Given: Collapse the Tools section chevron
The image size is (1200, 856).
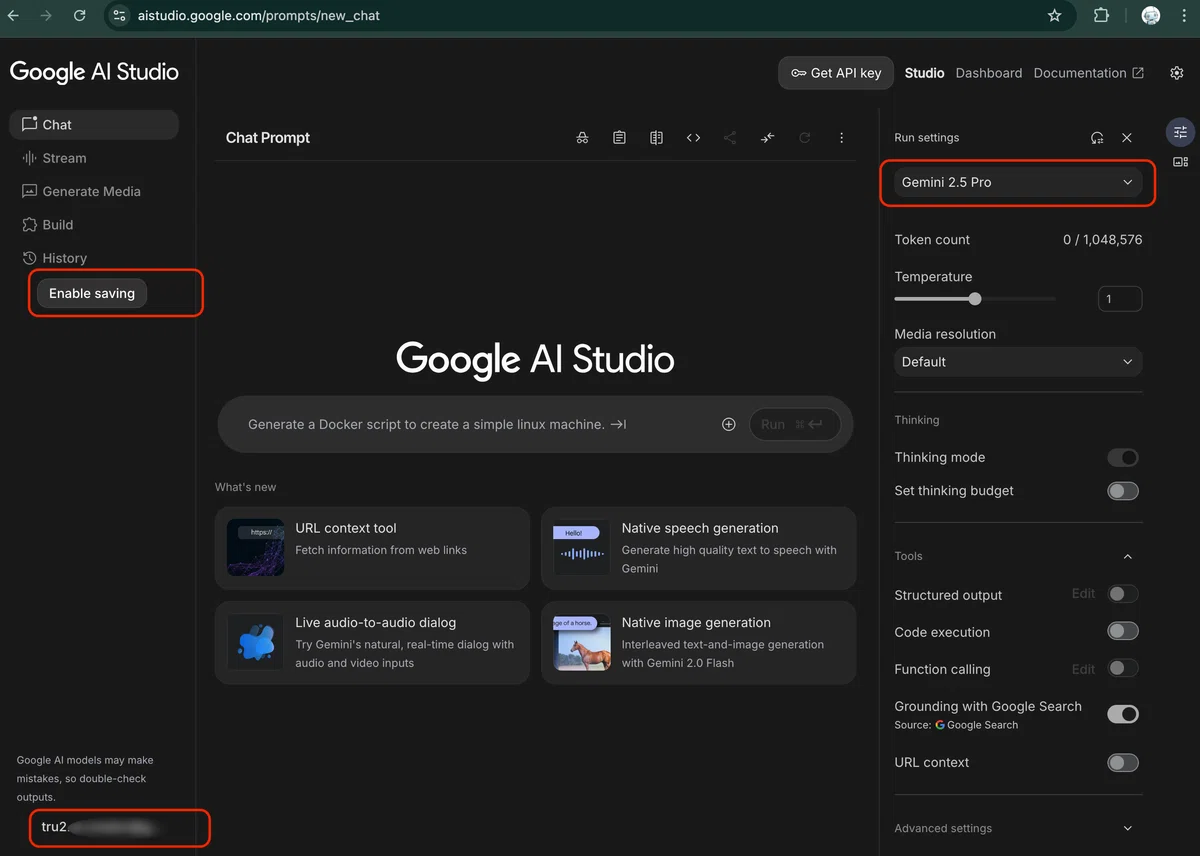Looking at the screenshot, I should pyautogui.click(x=1128, y=556).
